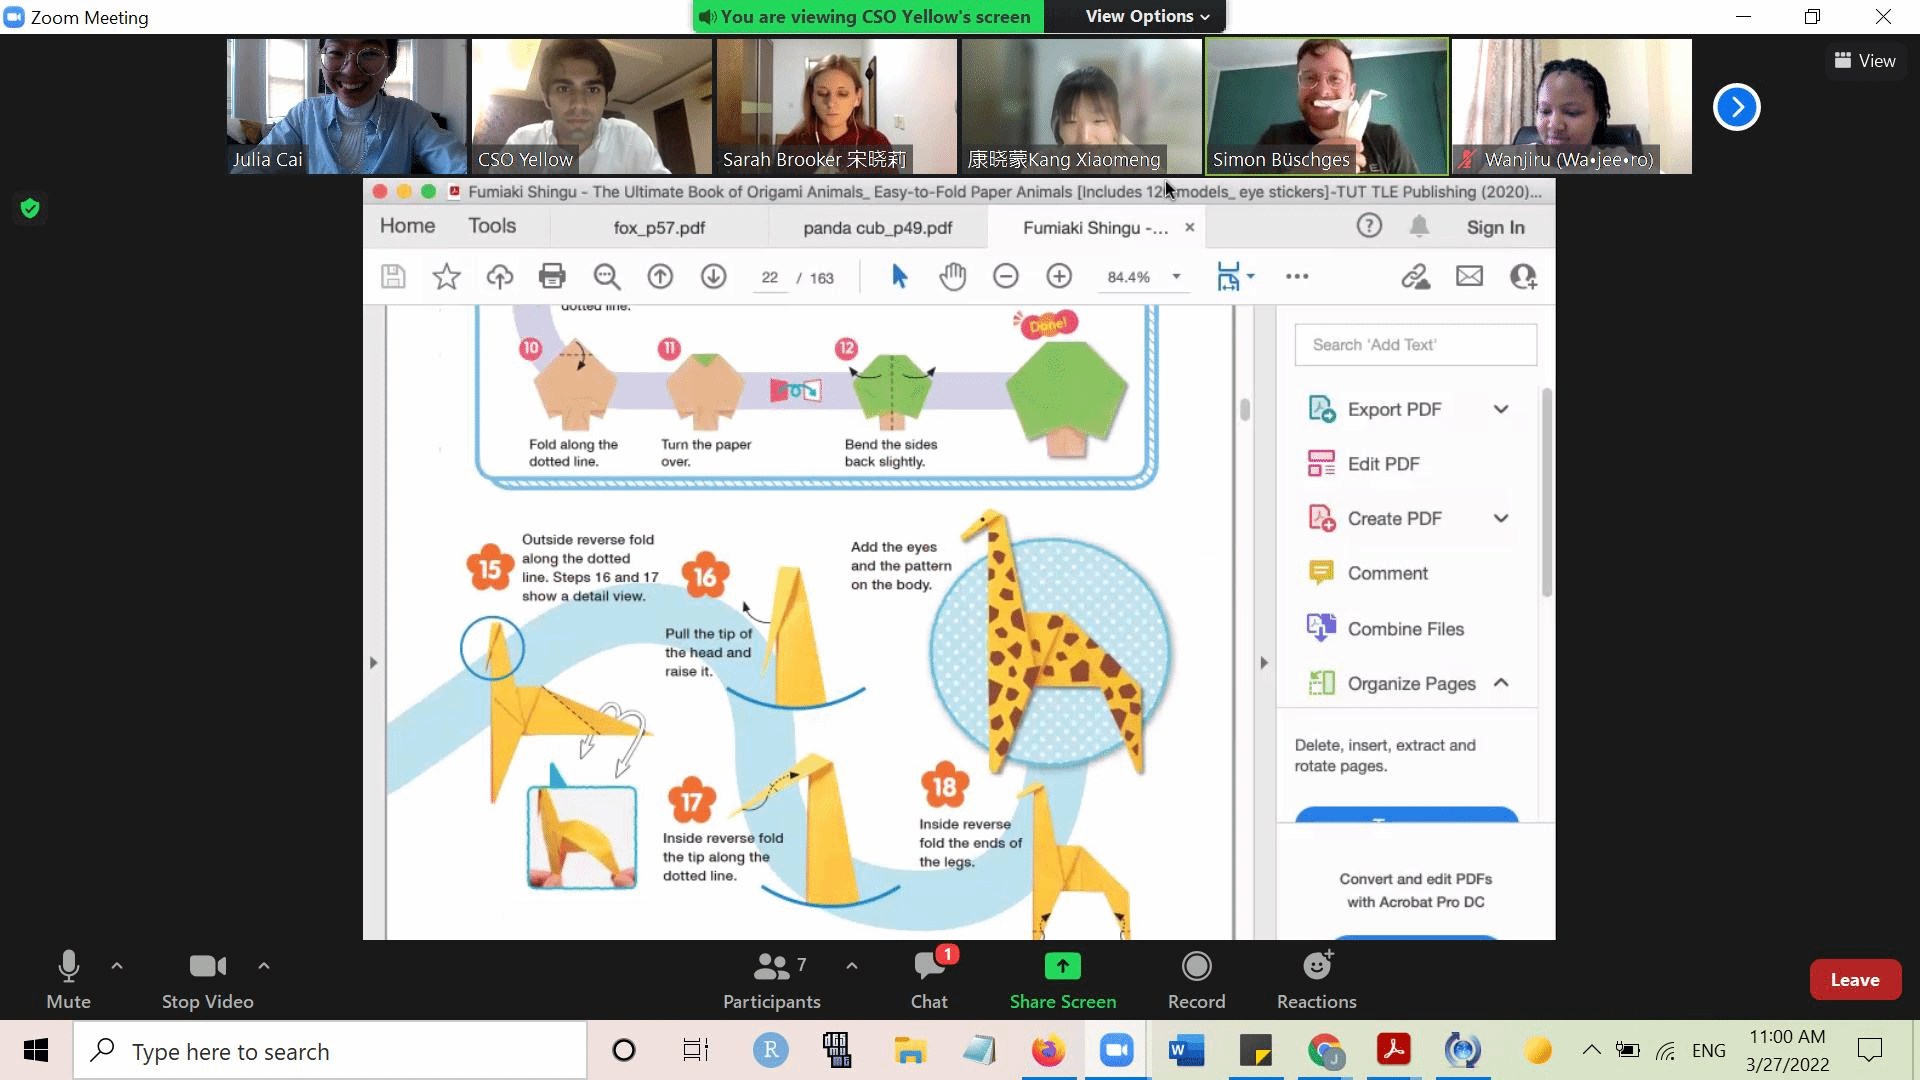The image size is (1920, 1080).
Task: Click the Windows taskbar search box
Action: coord(330,1050)
